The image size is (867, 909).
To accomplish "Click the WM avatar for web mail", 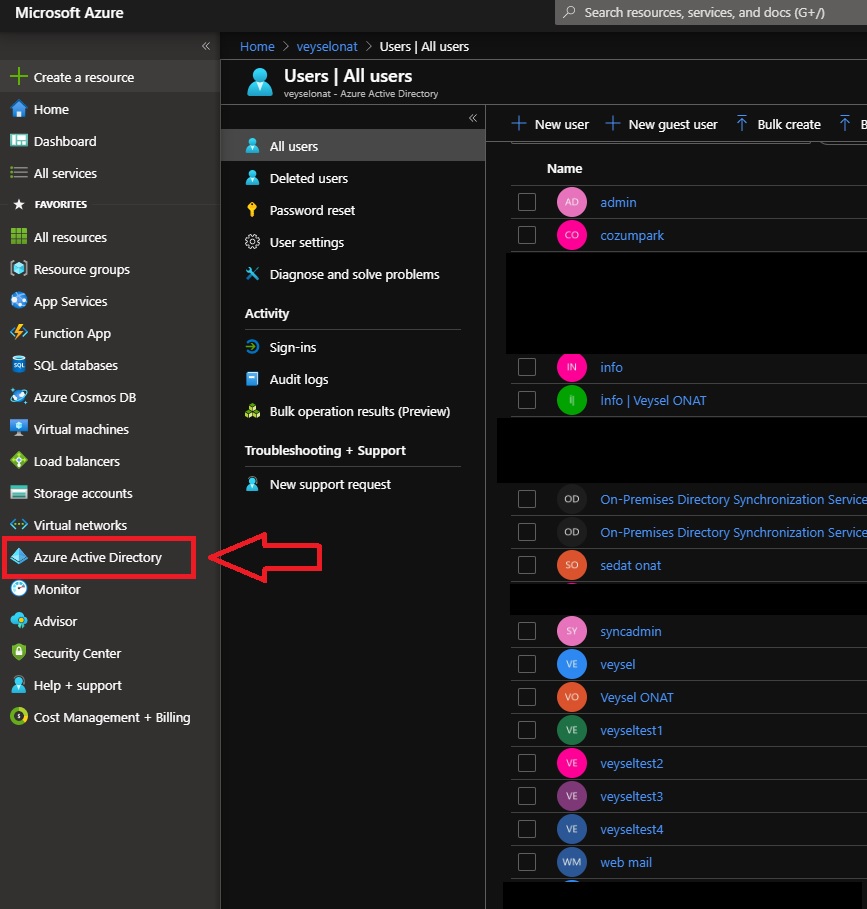I will click(571, 862).
